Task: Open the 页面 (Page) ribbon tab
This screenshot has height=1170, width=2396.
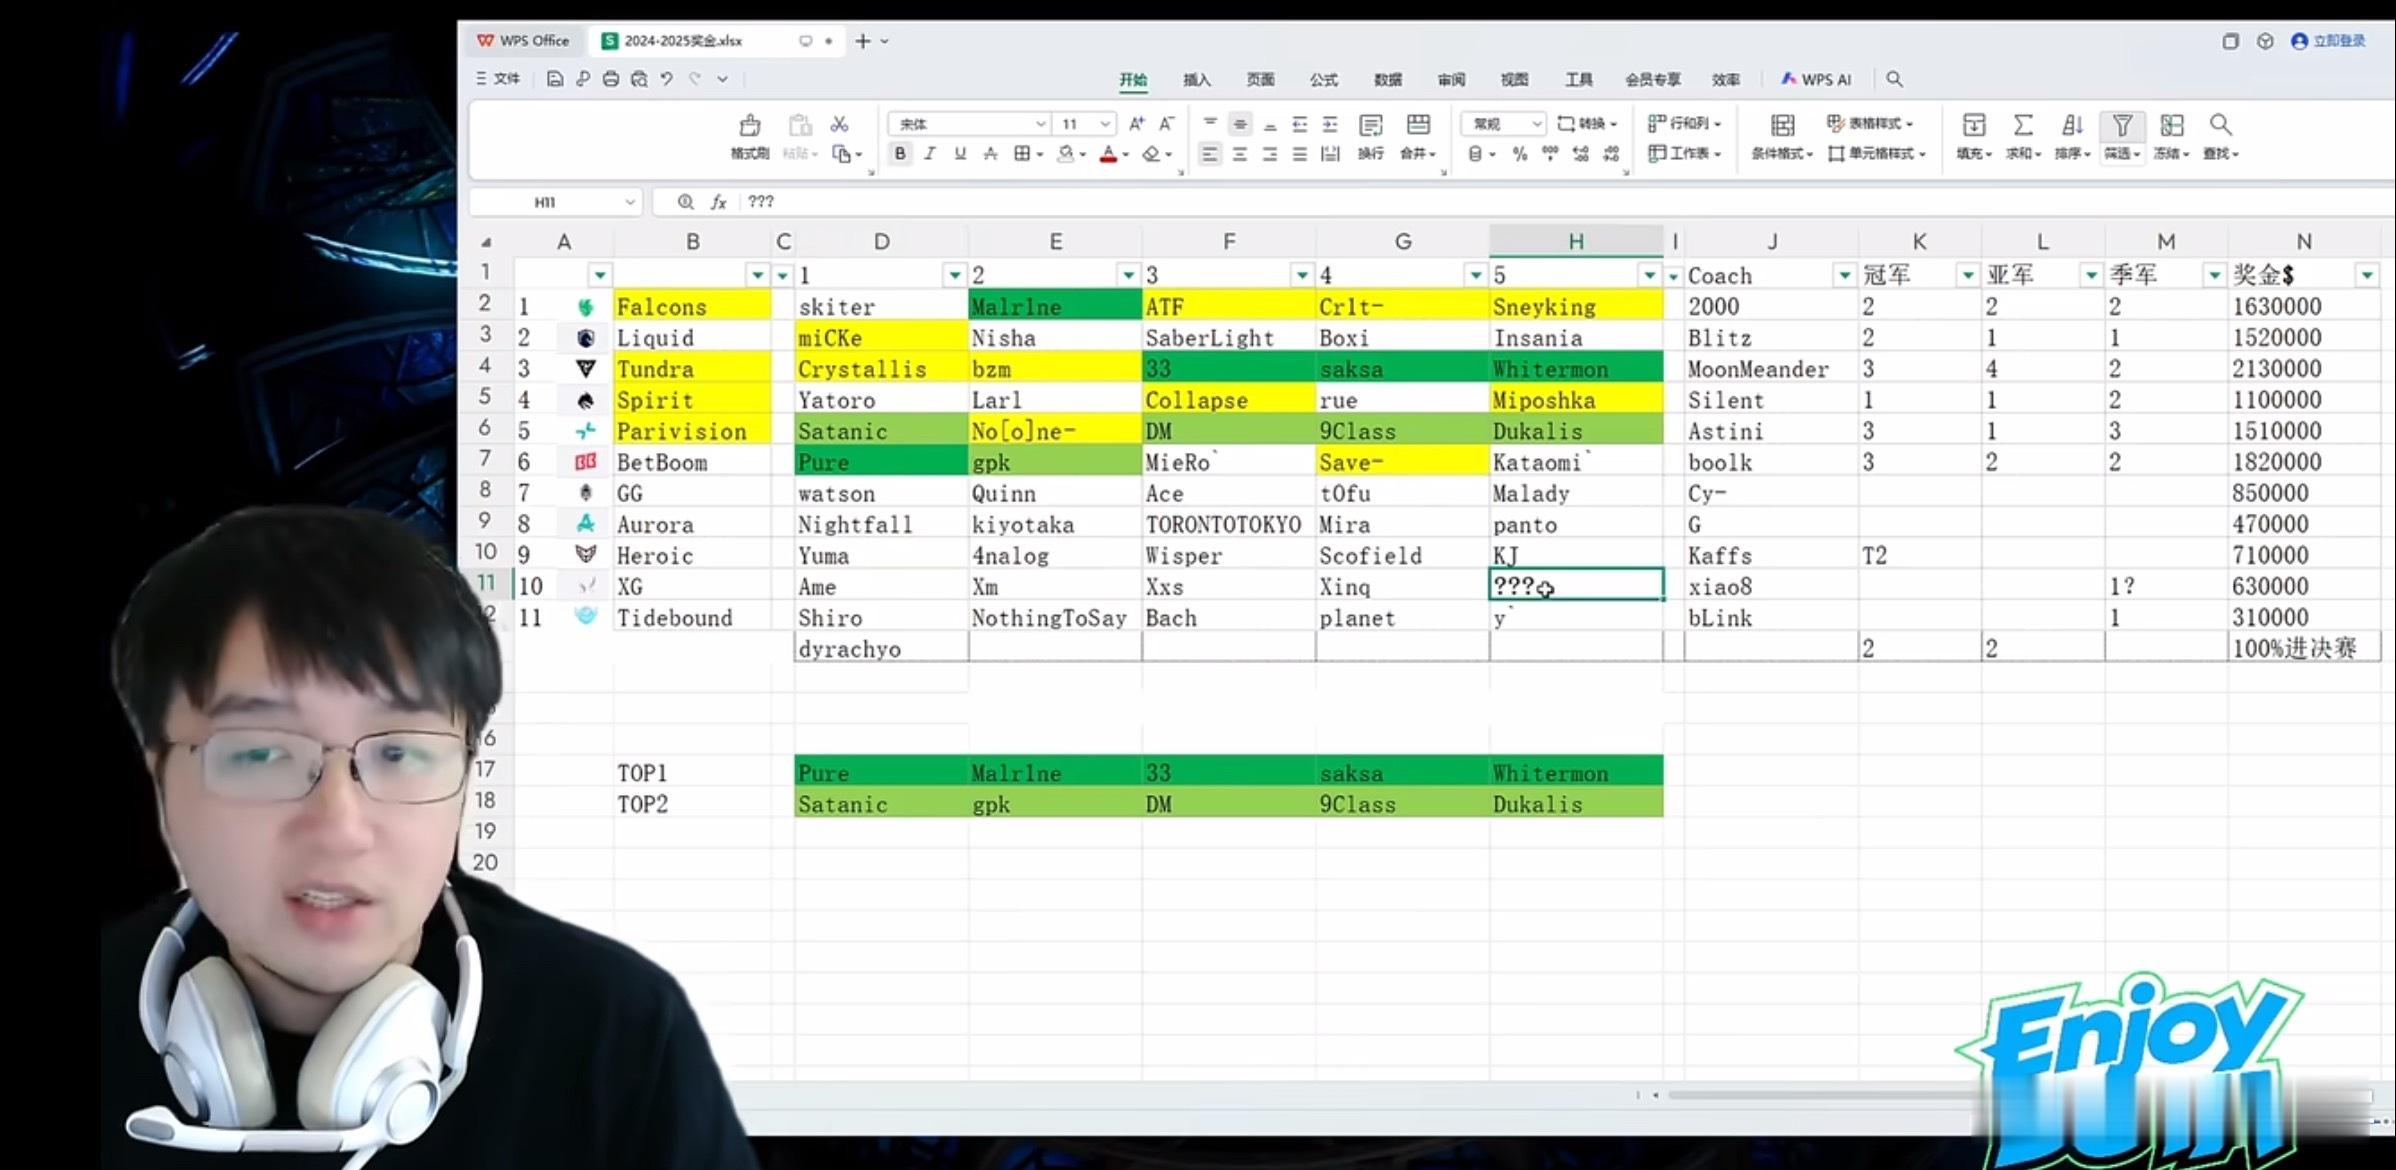Action: pyautogui.click(x=1260, y=80)
